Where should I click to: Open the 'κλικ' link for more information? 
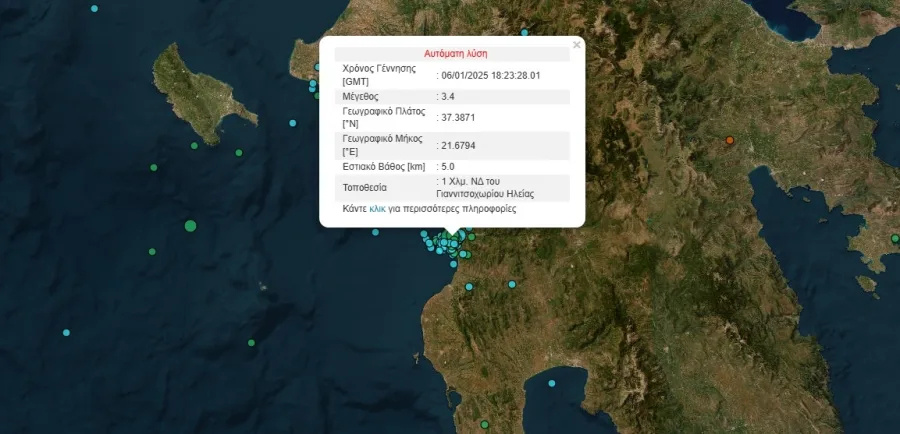(x=377, y=210)
